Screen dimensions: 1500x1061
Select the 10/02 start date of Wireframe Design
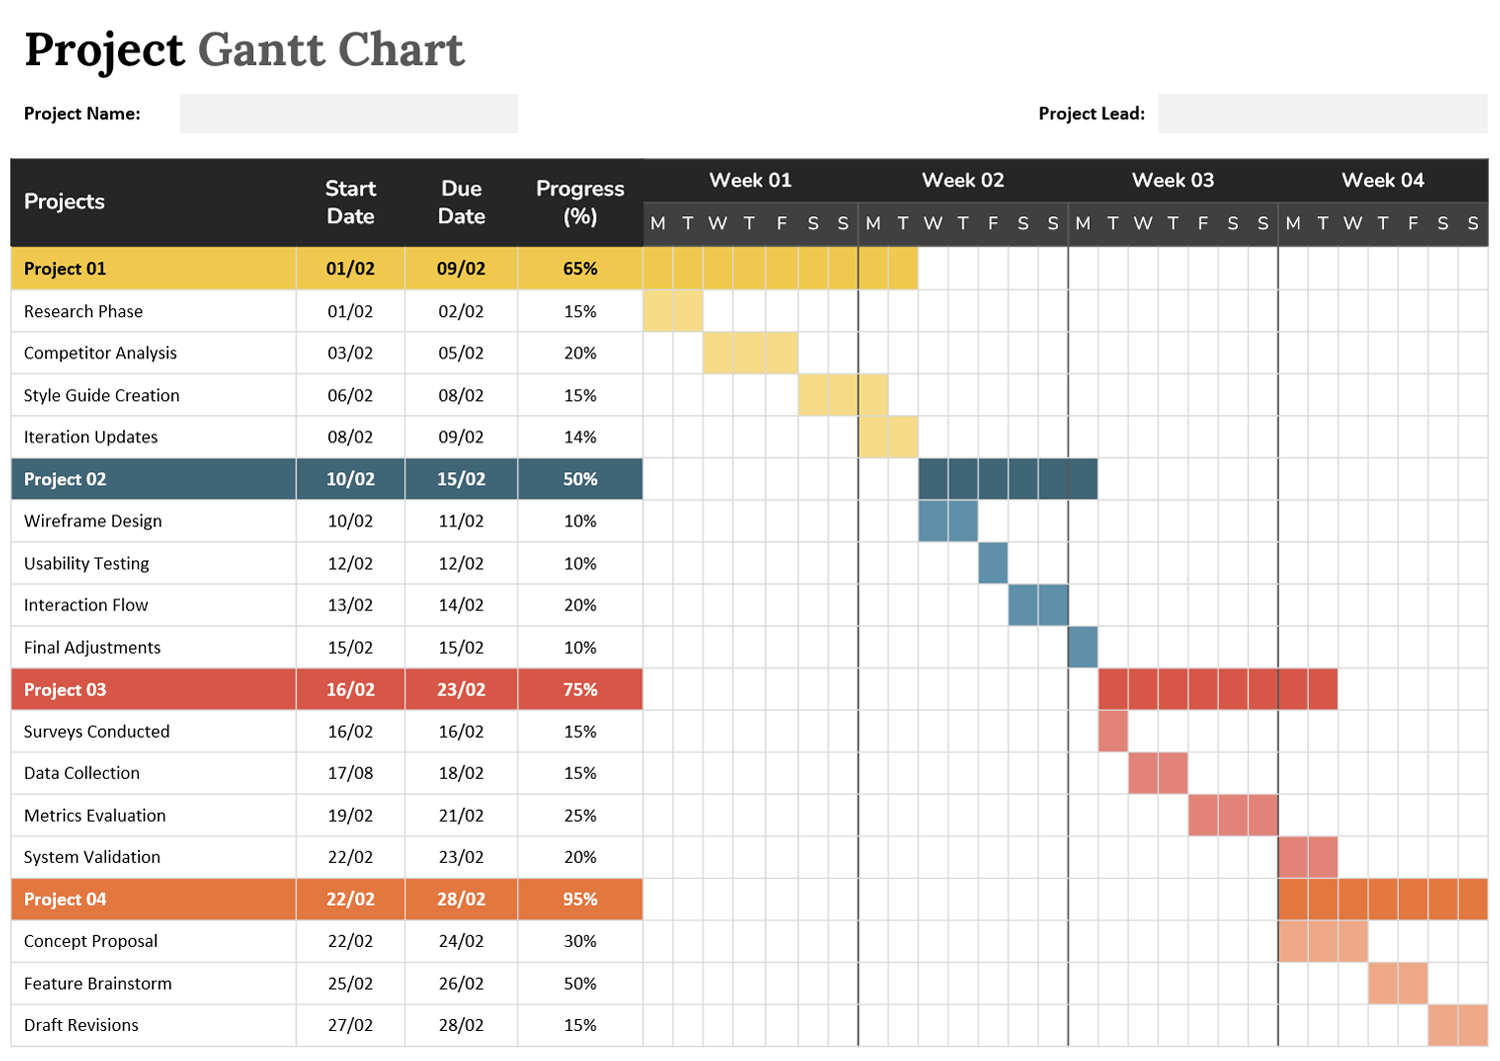pyautogui.click(x=350, y=520)
